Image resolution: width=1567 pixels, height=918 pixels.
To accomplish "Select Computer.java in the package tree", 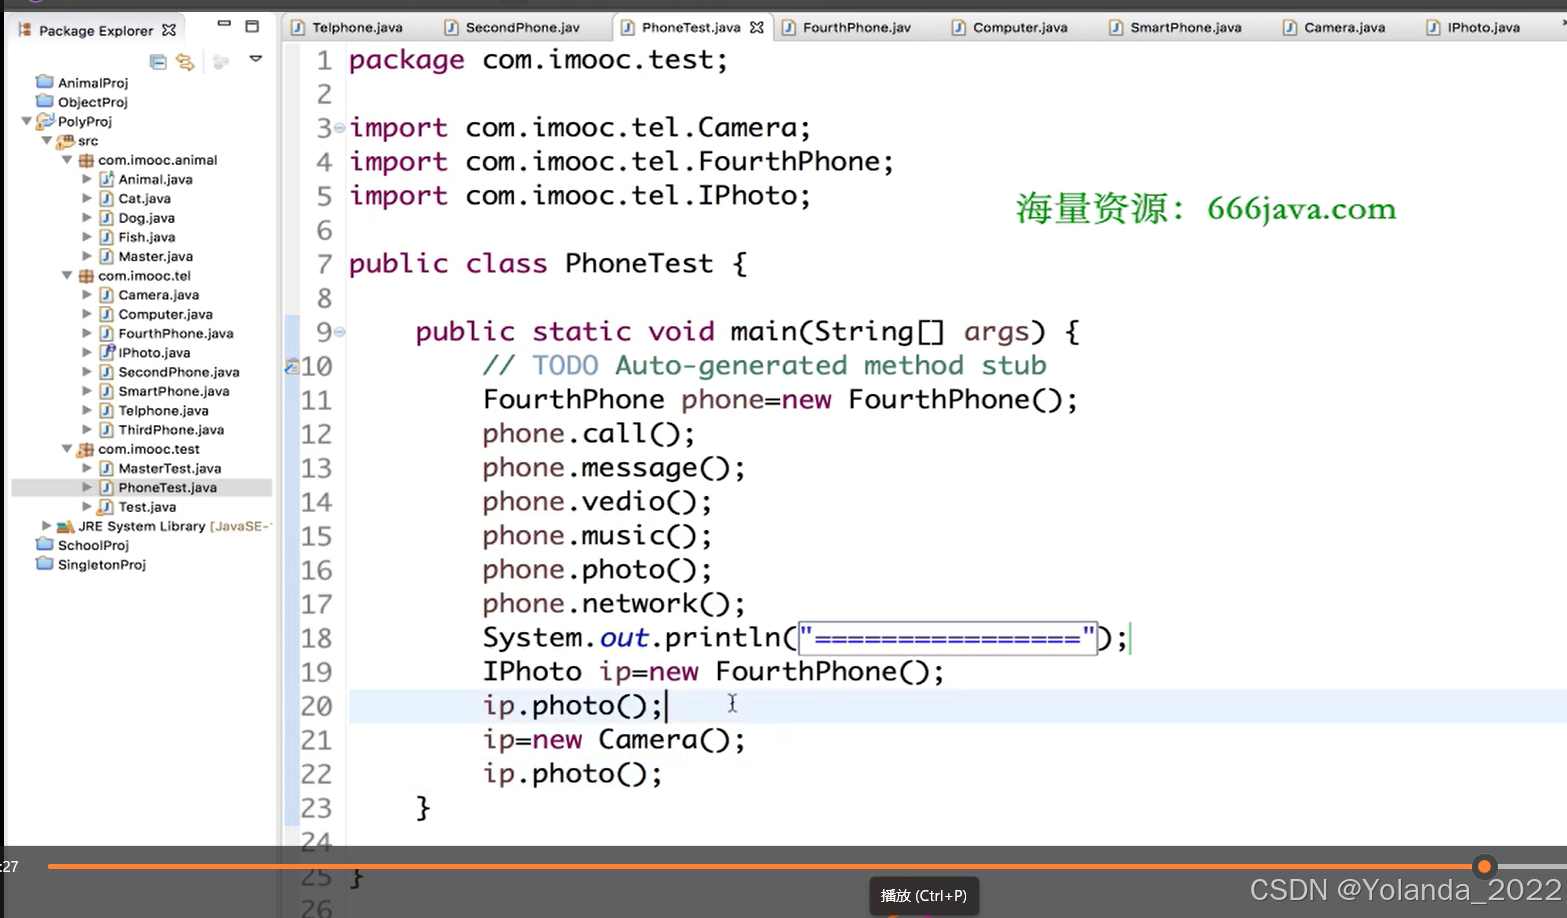I will [165, 314].
